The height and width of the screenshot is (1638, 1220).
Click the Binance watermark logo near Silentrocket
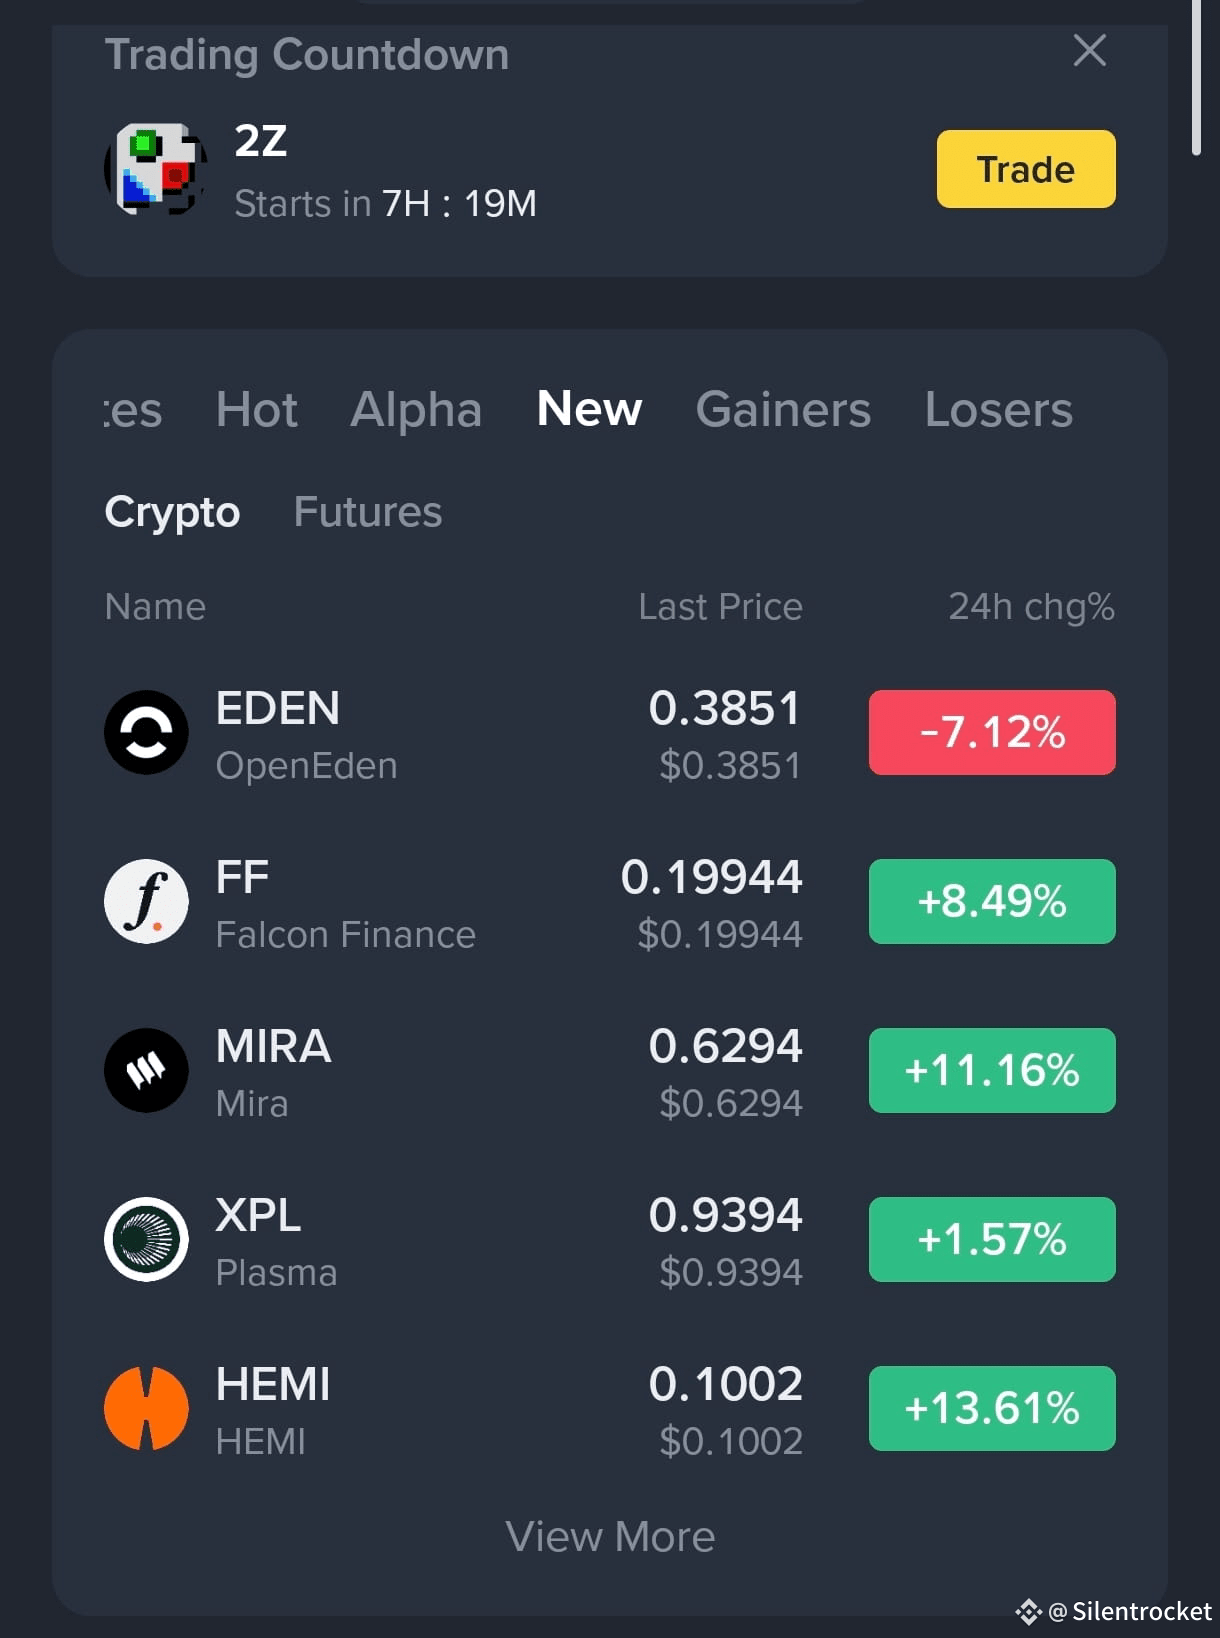coord(1028,1612)
